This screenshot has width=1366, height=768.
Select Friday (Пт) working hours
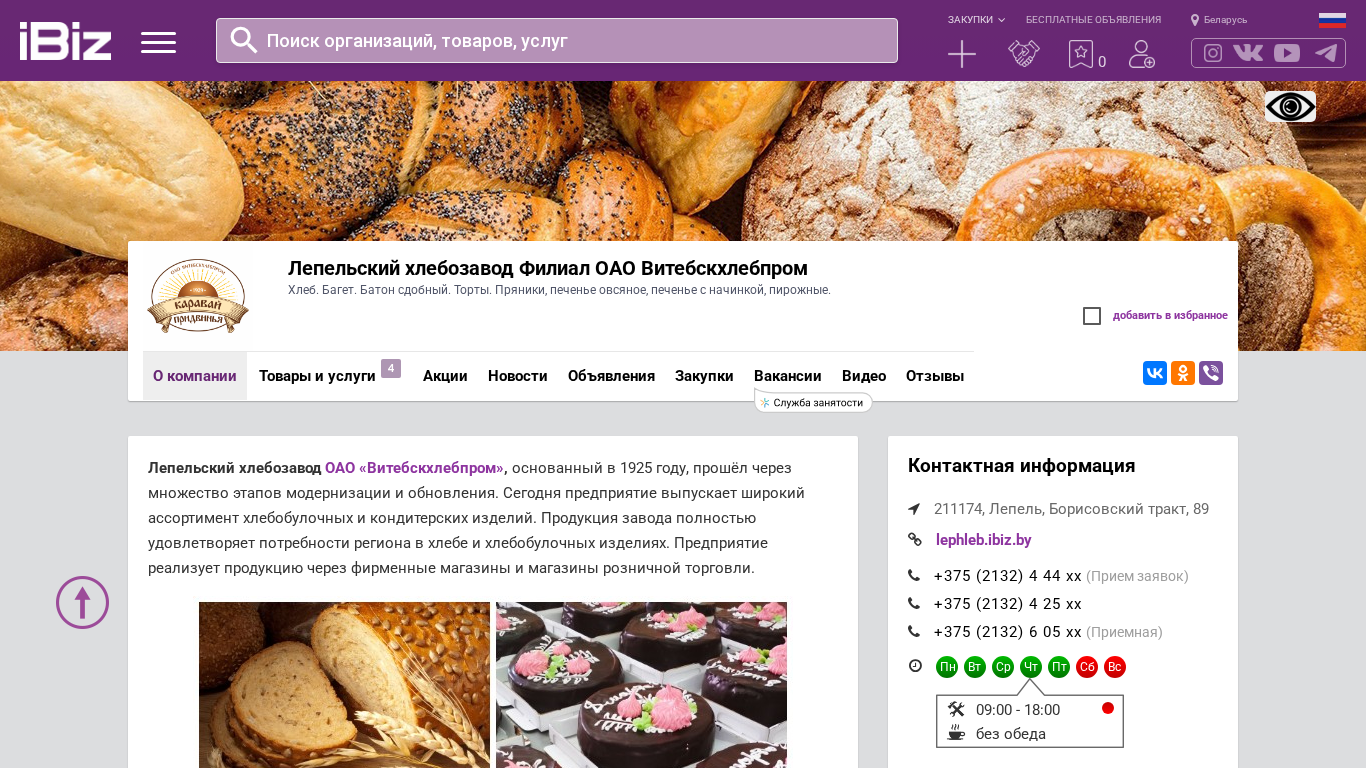[1059, 667]
